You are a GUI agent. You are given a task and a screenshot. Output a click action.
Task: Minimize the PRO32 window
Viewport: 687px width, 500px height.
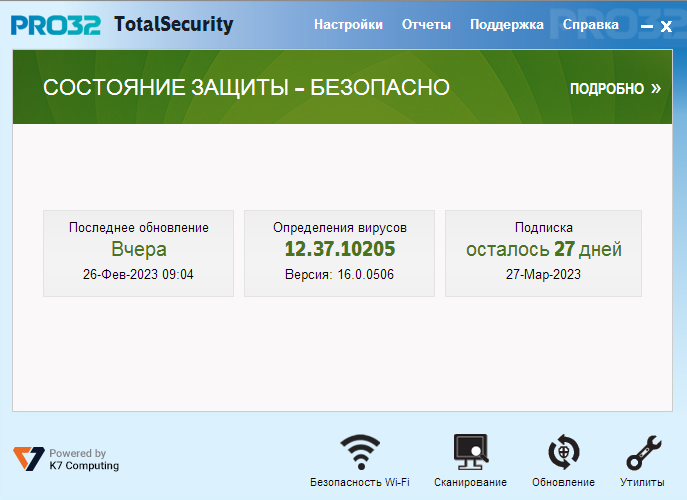coord(647,27)
